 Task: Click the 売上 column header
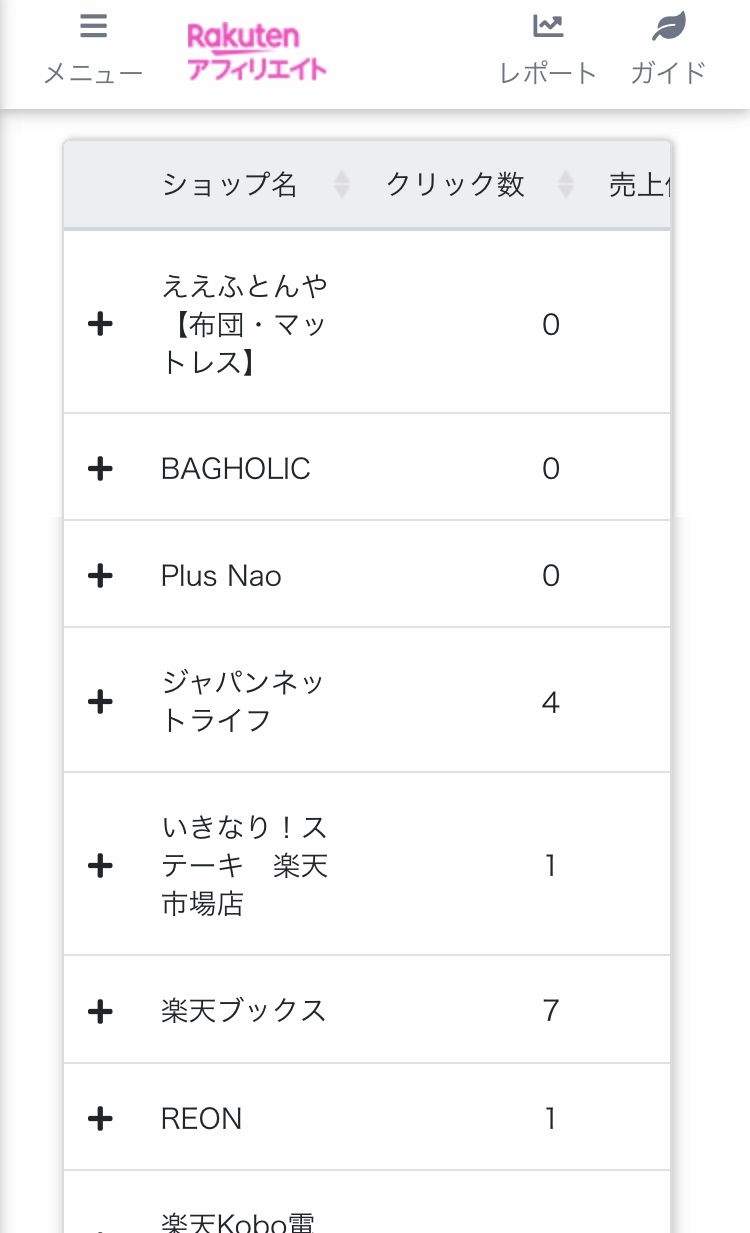point(638,184)
